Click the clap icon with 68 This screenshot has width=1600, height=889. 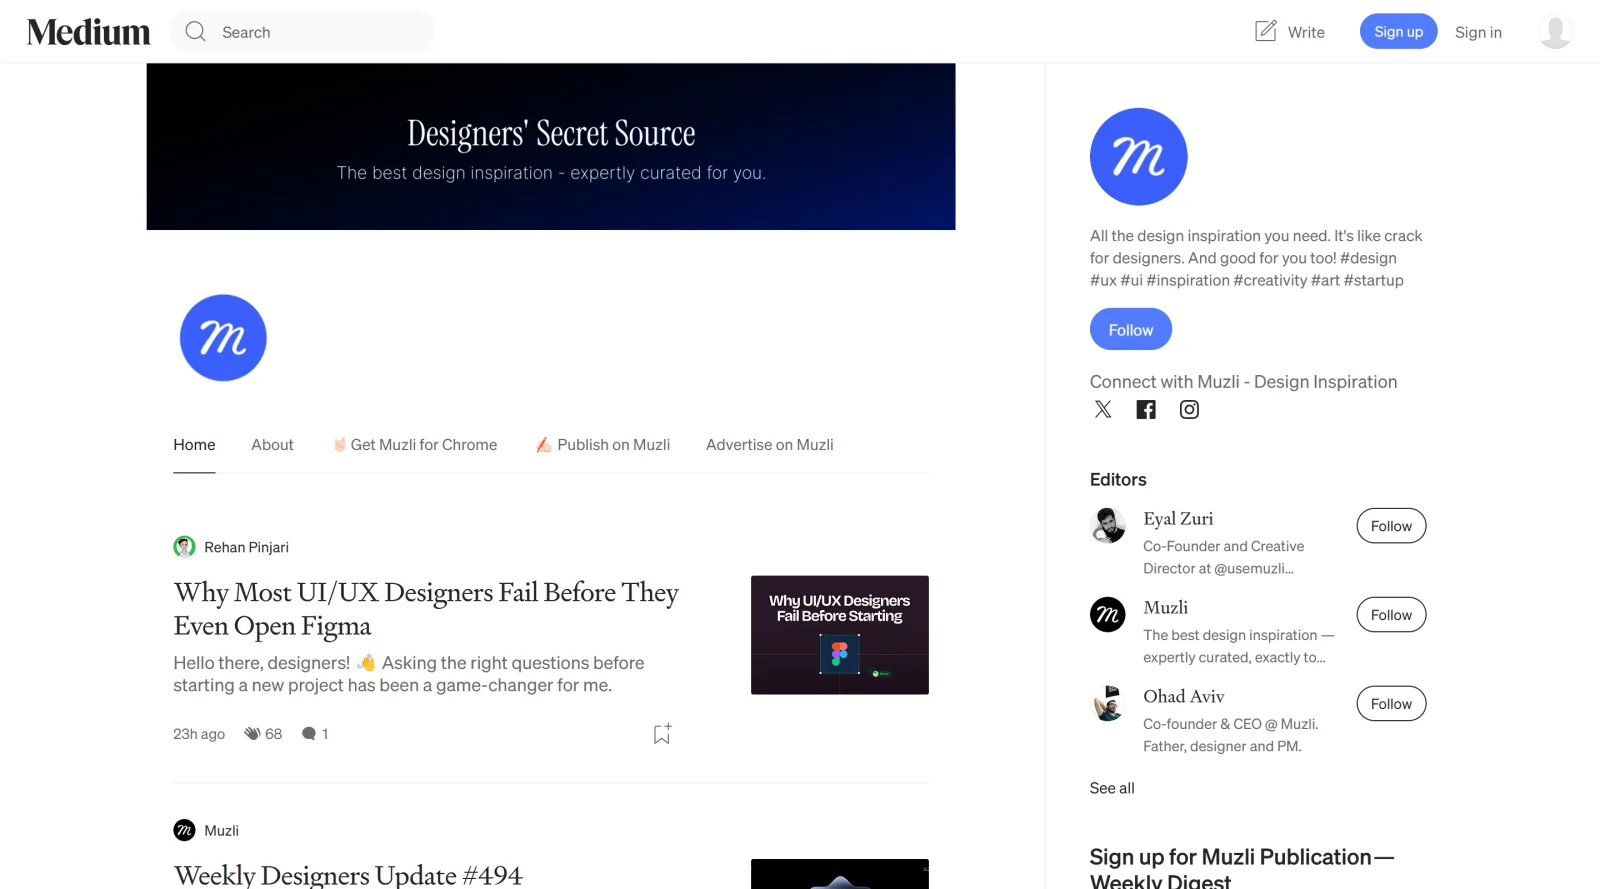tap(252, 734)
